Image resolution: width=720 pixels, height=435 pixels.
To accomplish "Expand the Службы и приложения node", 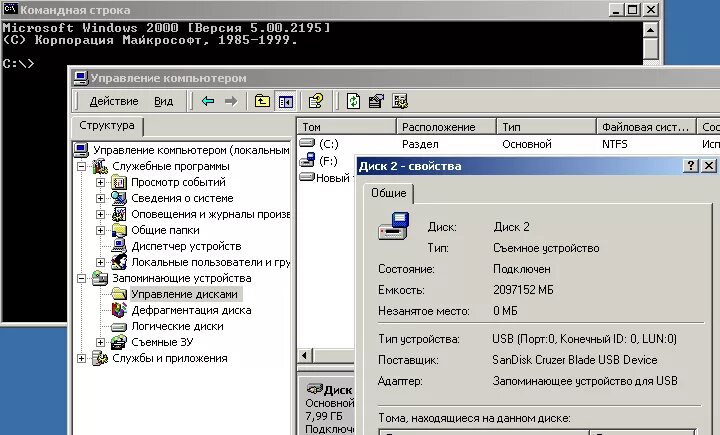I will coord(81,358).
